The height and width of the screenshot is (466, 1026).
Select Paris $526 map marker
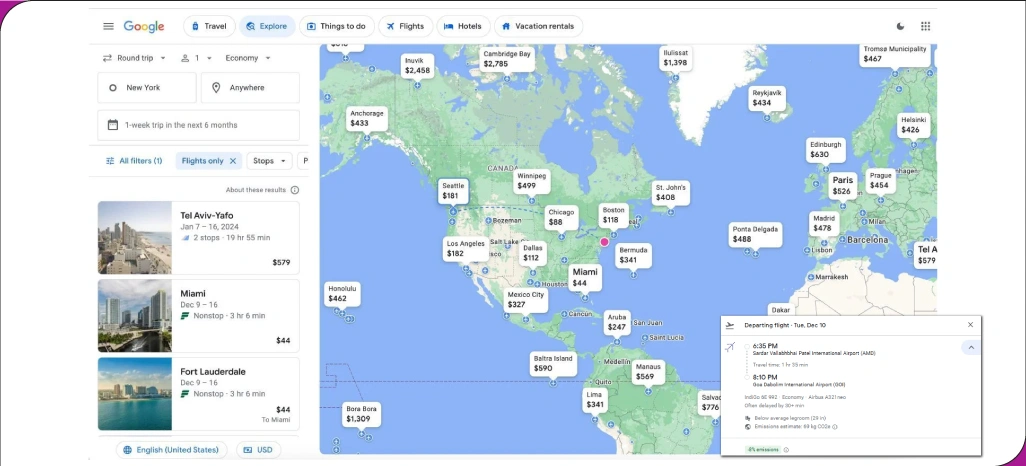coord(843,186)
